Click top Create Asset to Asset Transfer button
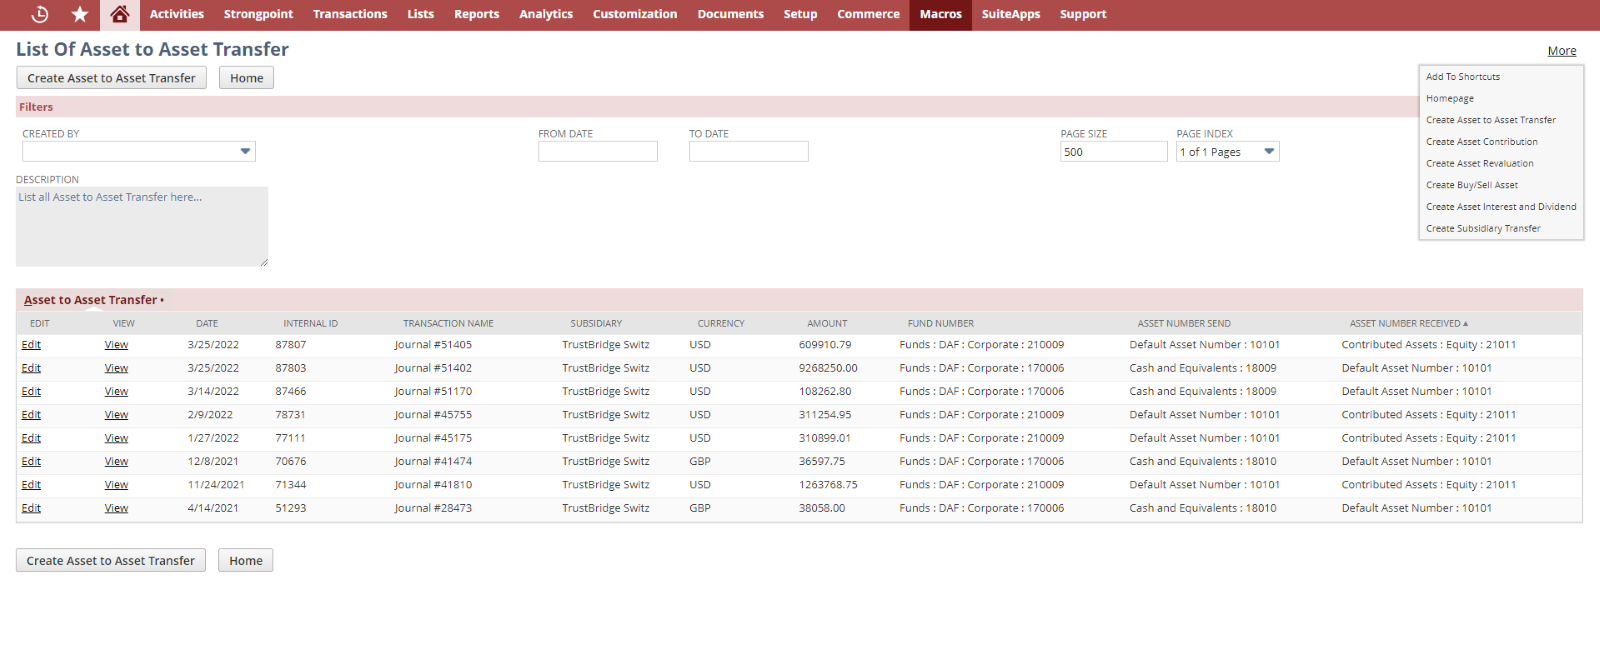 pos(112,78)
